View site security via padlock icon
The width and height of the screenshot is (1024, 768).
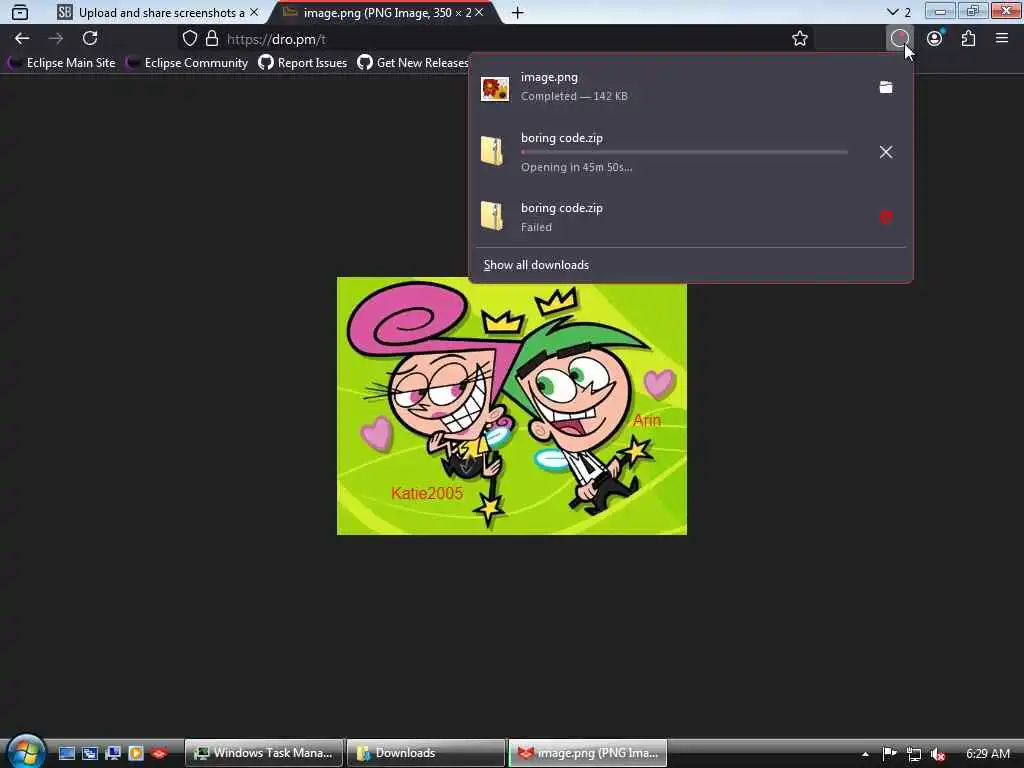click(212, 39)
